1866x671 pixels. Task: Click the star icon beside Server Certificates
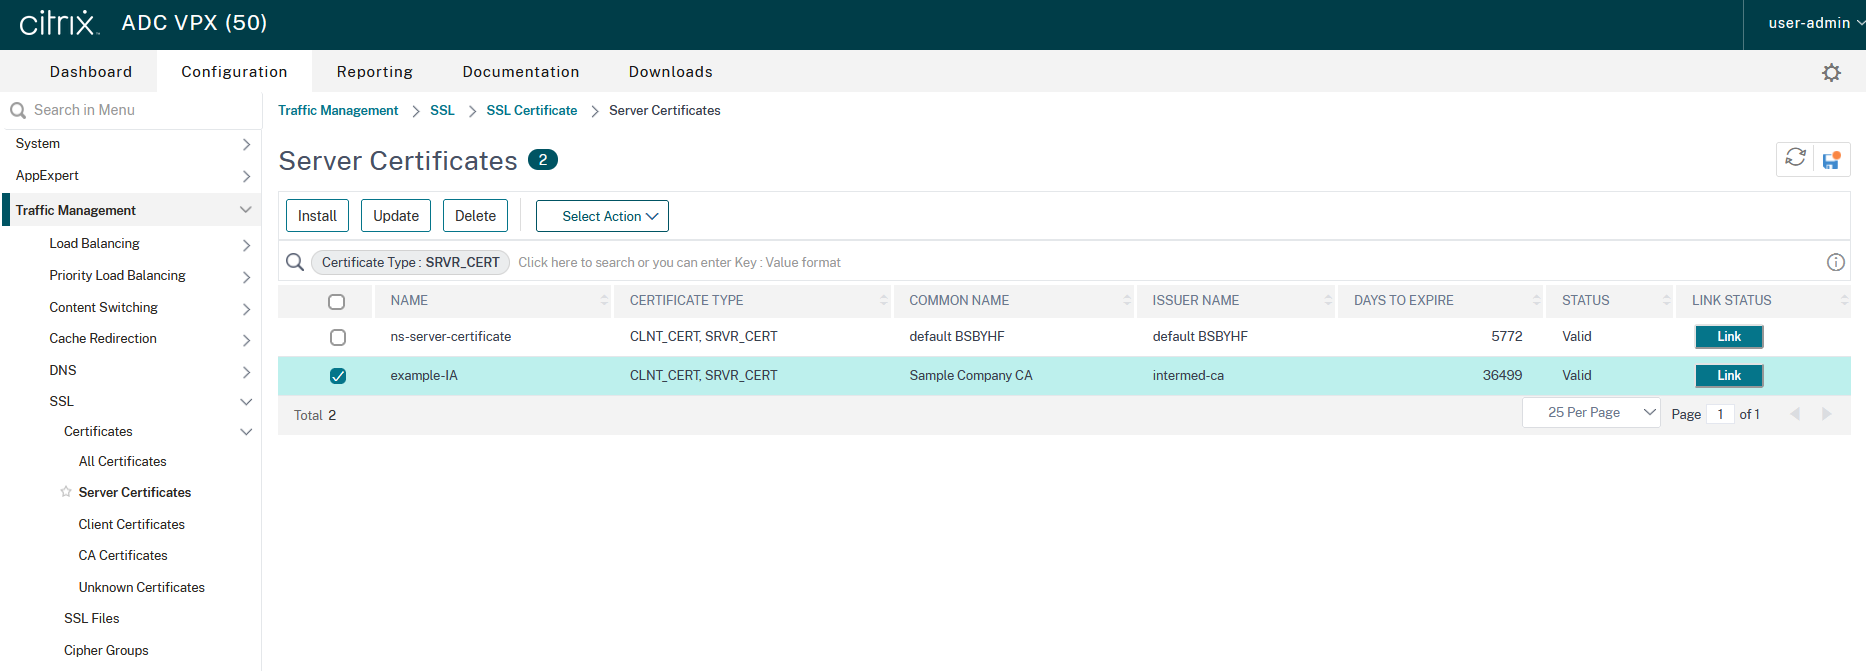click(66, 492)
